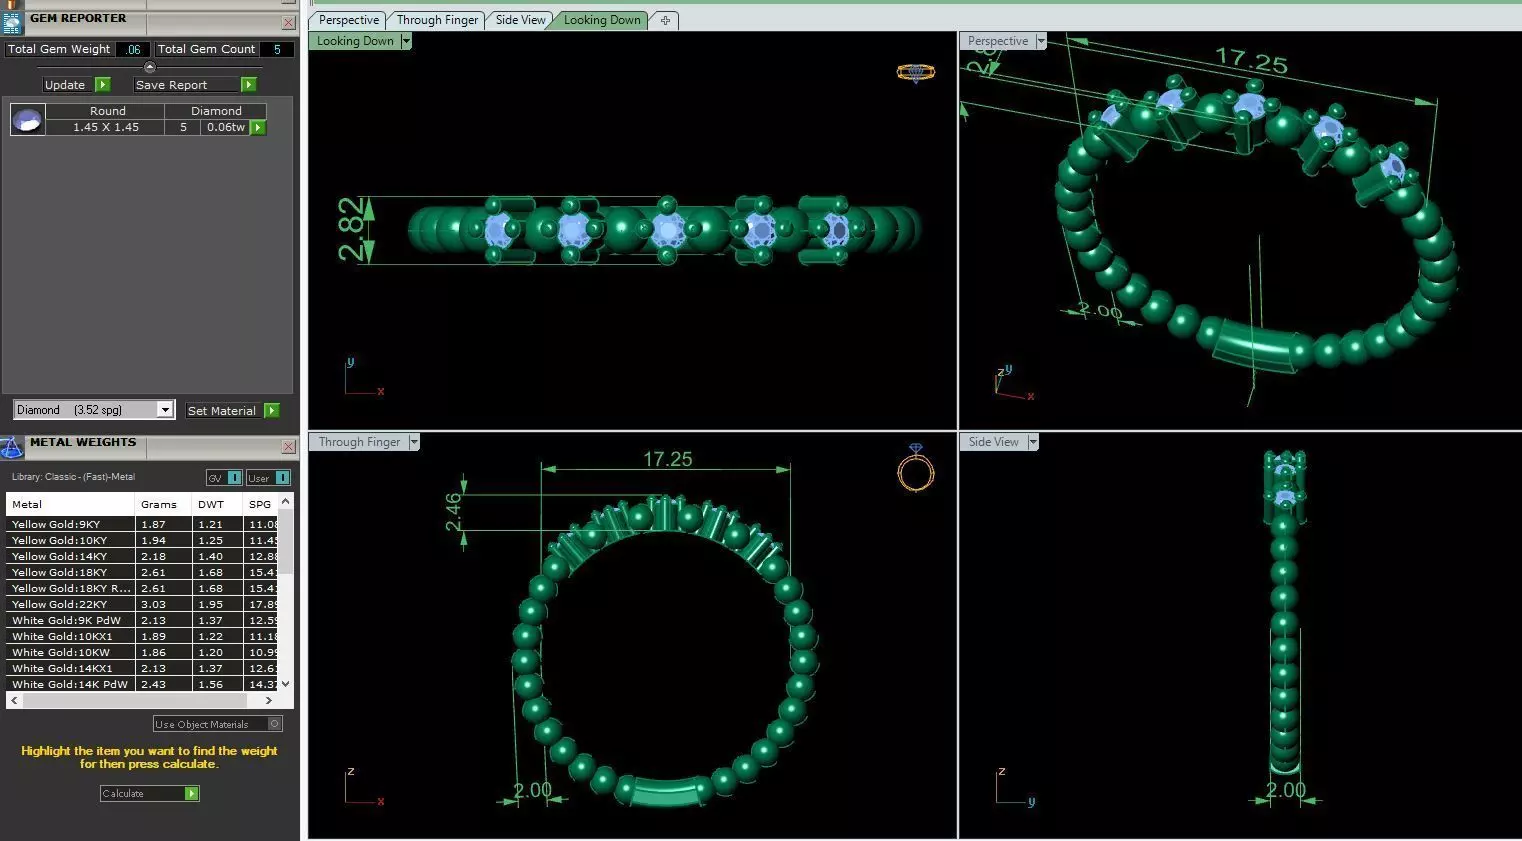The width and height of the screenshot is (1522, 841).
Task: Click the Calculate button
Action: tap(149, 793)
